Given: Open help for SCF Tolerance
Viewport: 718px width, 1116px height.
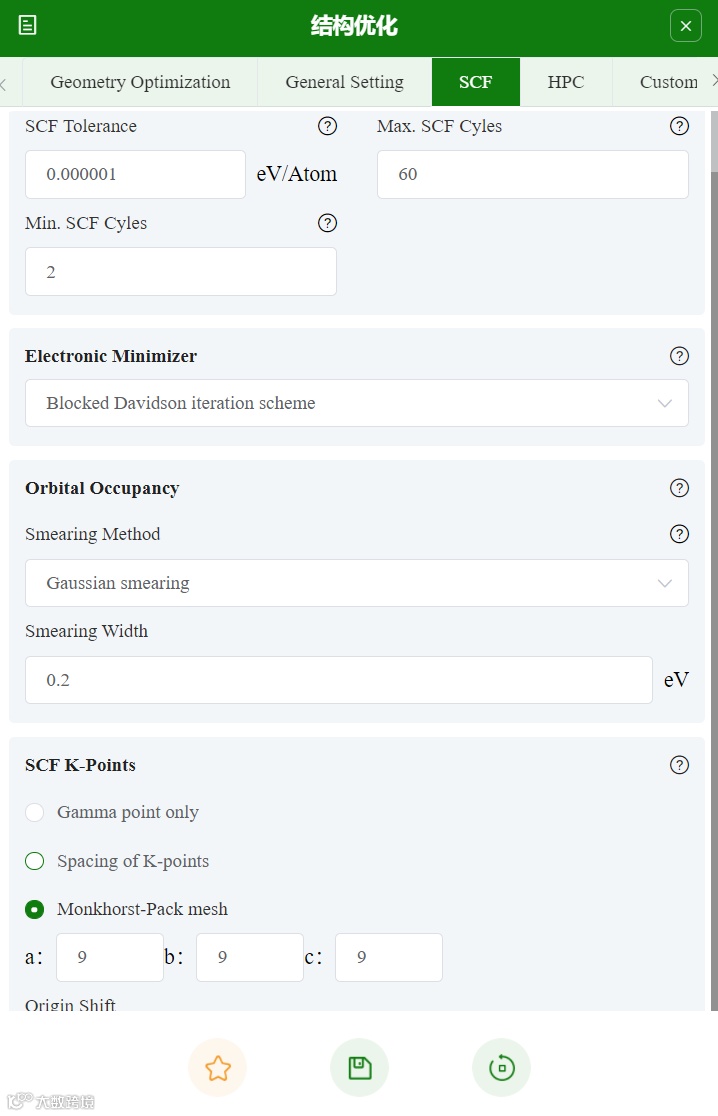Looking at the screenshot, I should click(x=327, y=126).
